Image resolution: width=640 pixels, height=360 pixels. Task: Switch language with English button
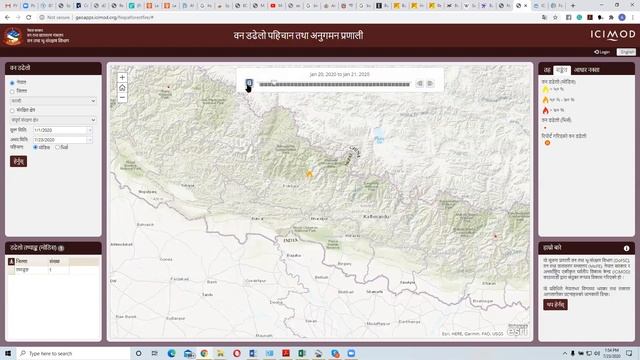[626, 52]
